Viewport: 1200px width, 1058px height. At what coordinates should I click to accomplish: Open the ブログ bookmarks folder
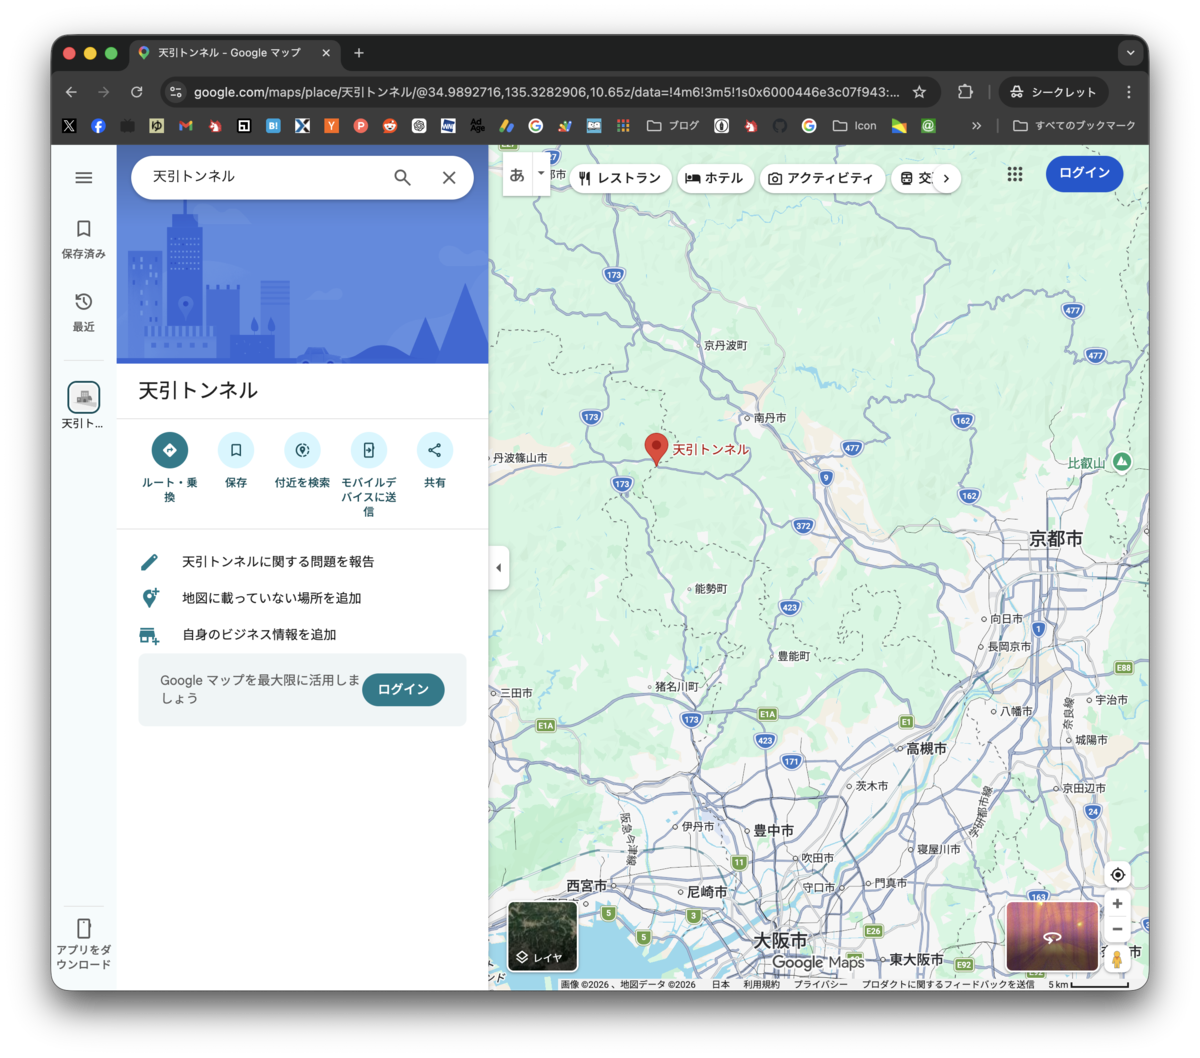[x=673, y=126]
